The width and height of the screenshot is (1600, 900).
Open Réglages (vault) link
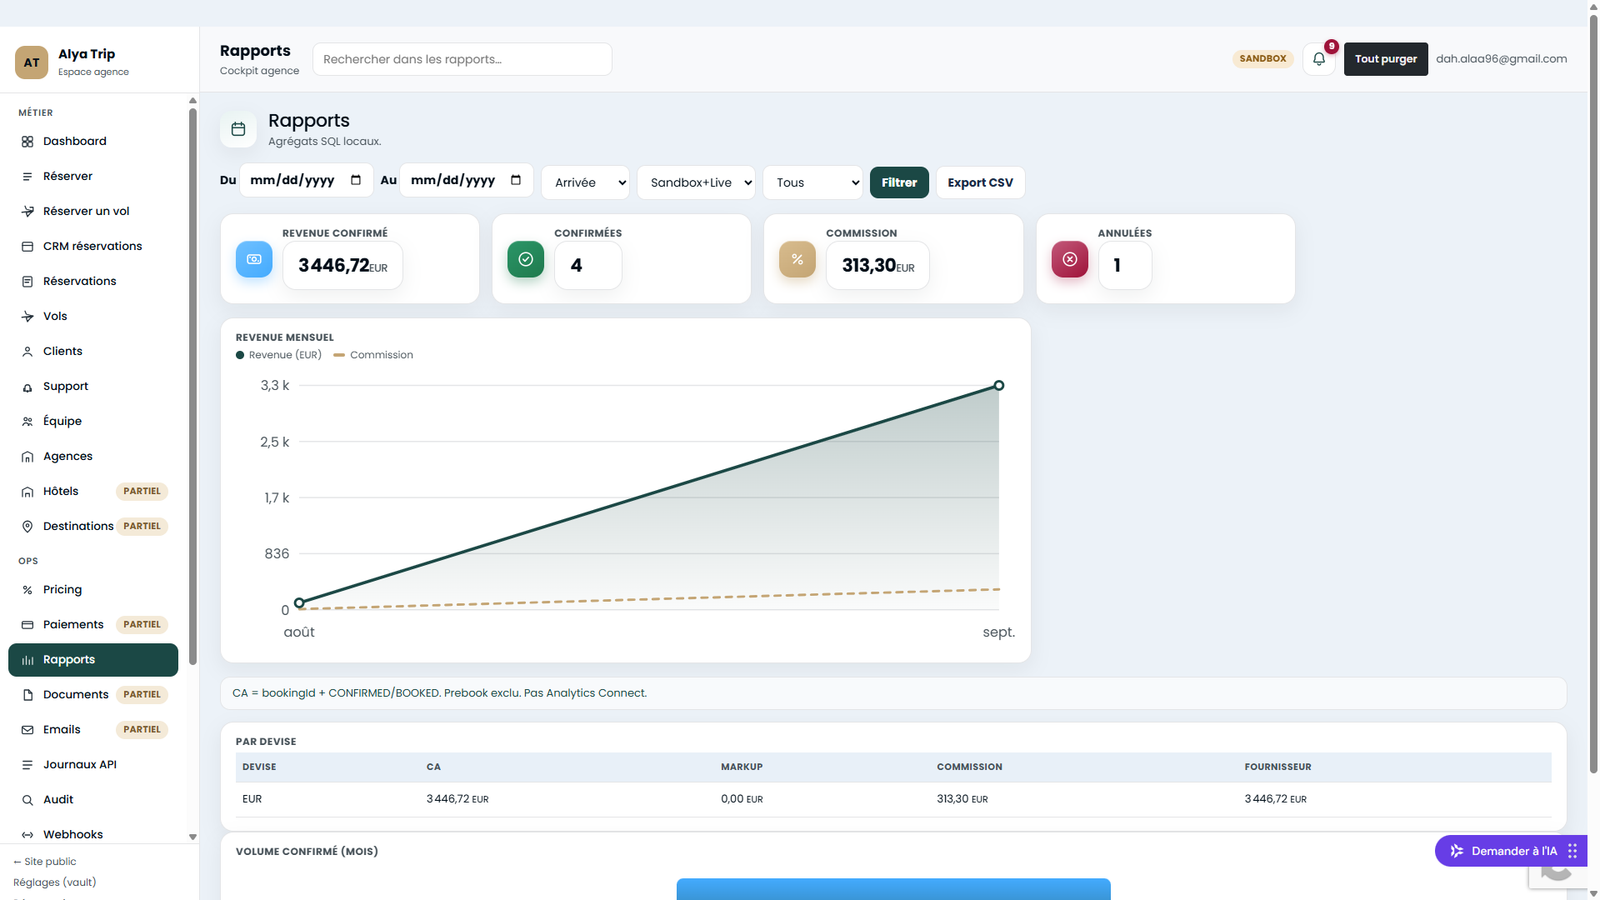55,883
